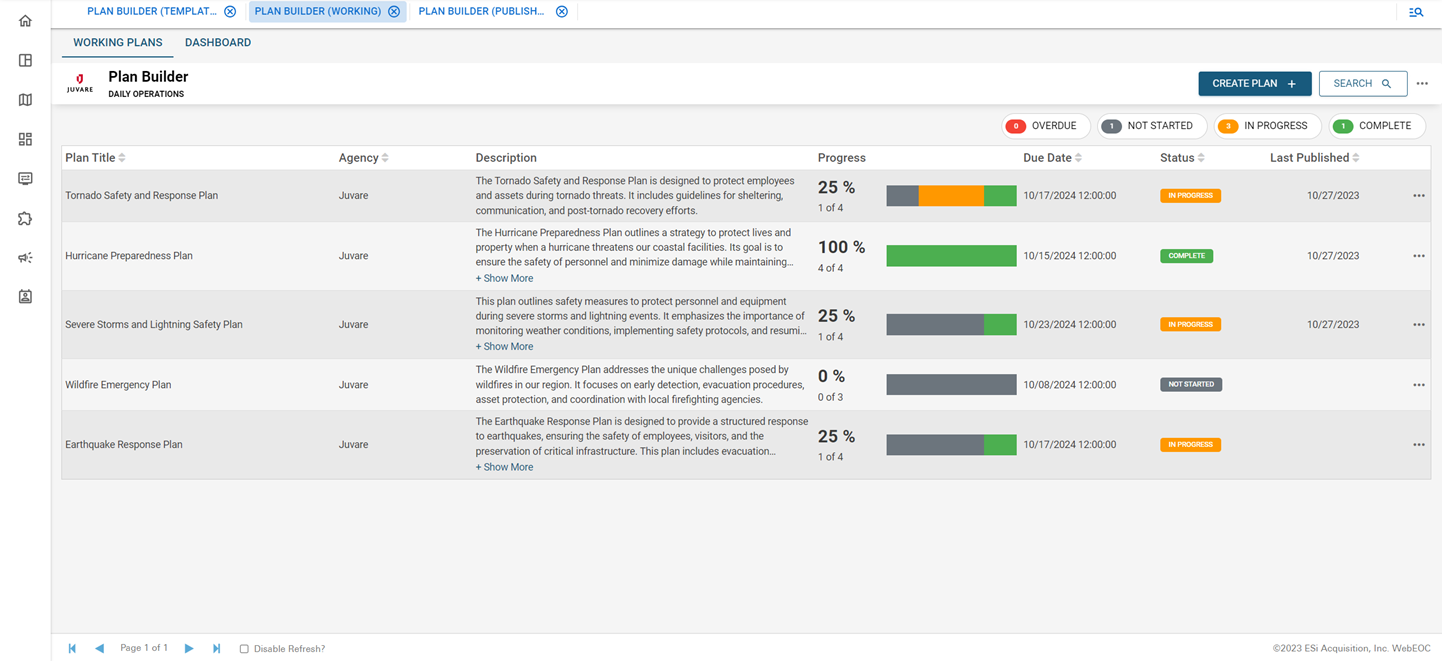
Task: Open the Contacts badge icon in sidebar
Action: [x=24, y=296]
